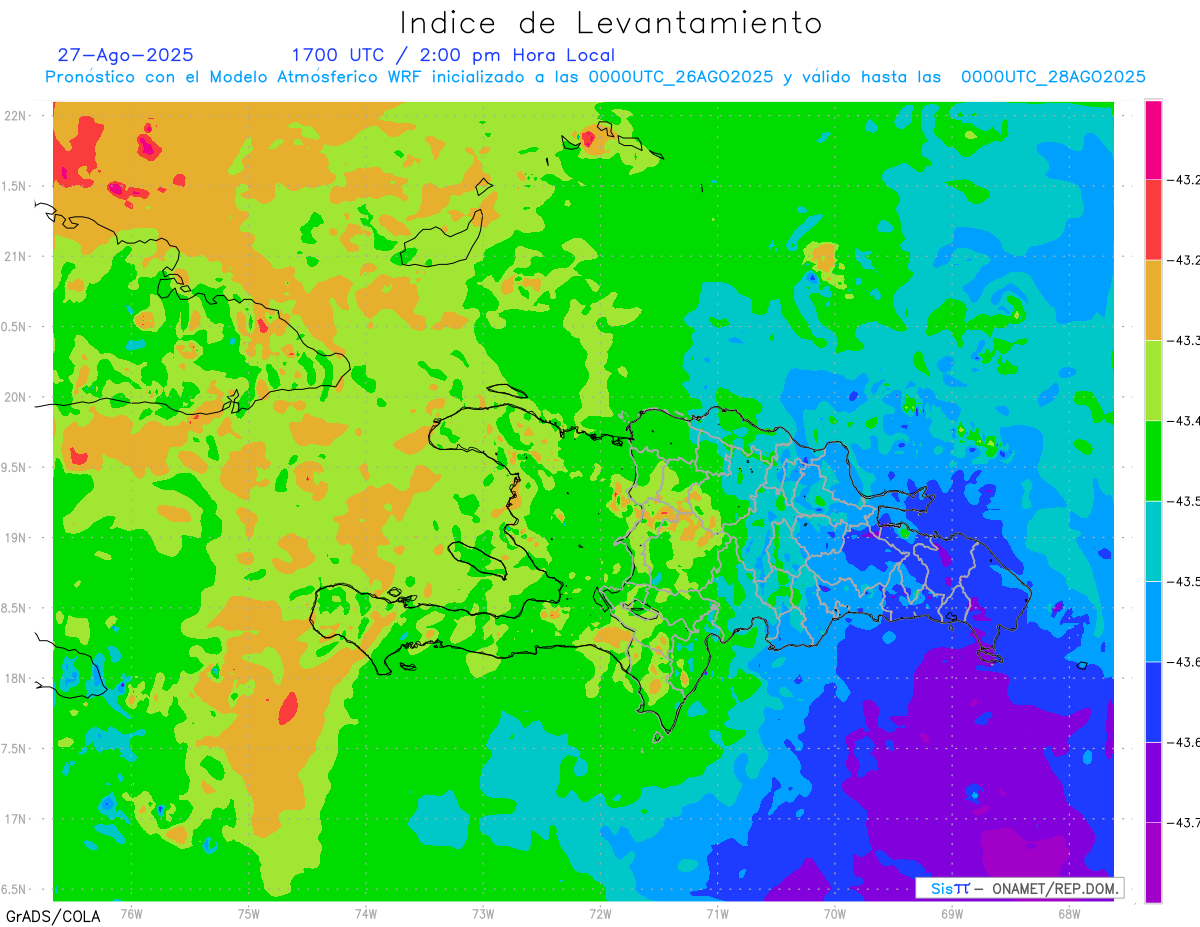Click the "6.5N" latitude axis label

15,889
